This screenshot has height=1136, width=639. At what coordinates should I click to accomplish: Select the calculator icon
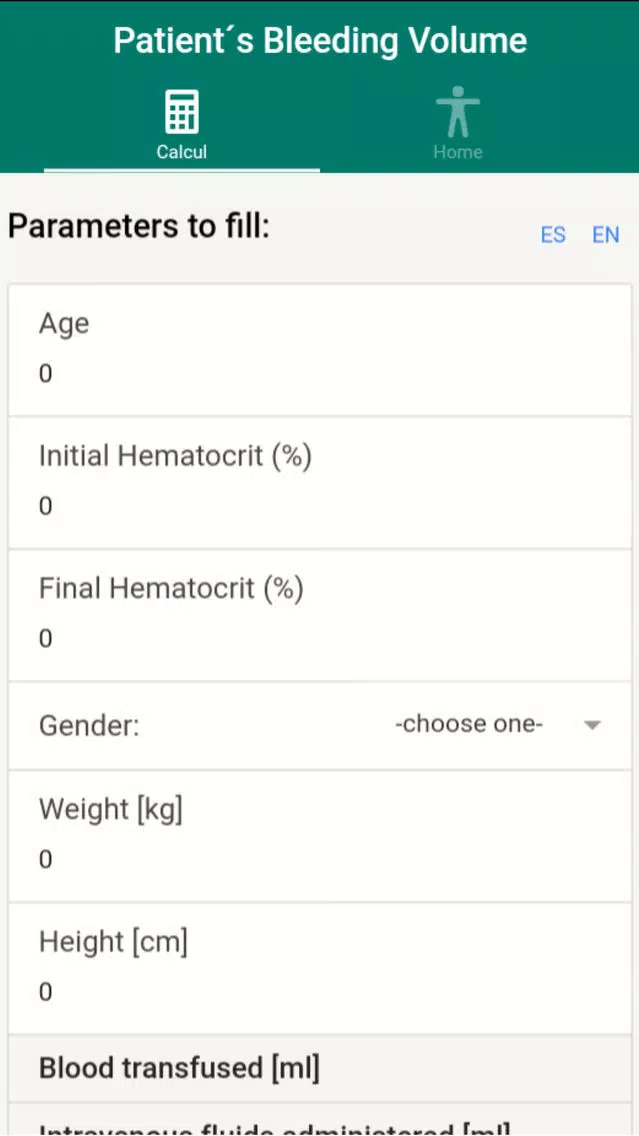182,112
